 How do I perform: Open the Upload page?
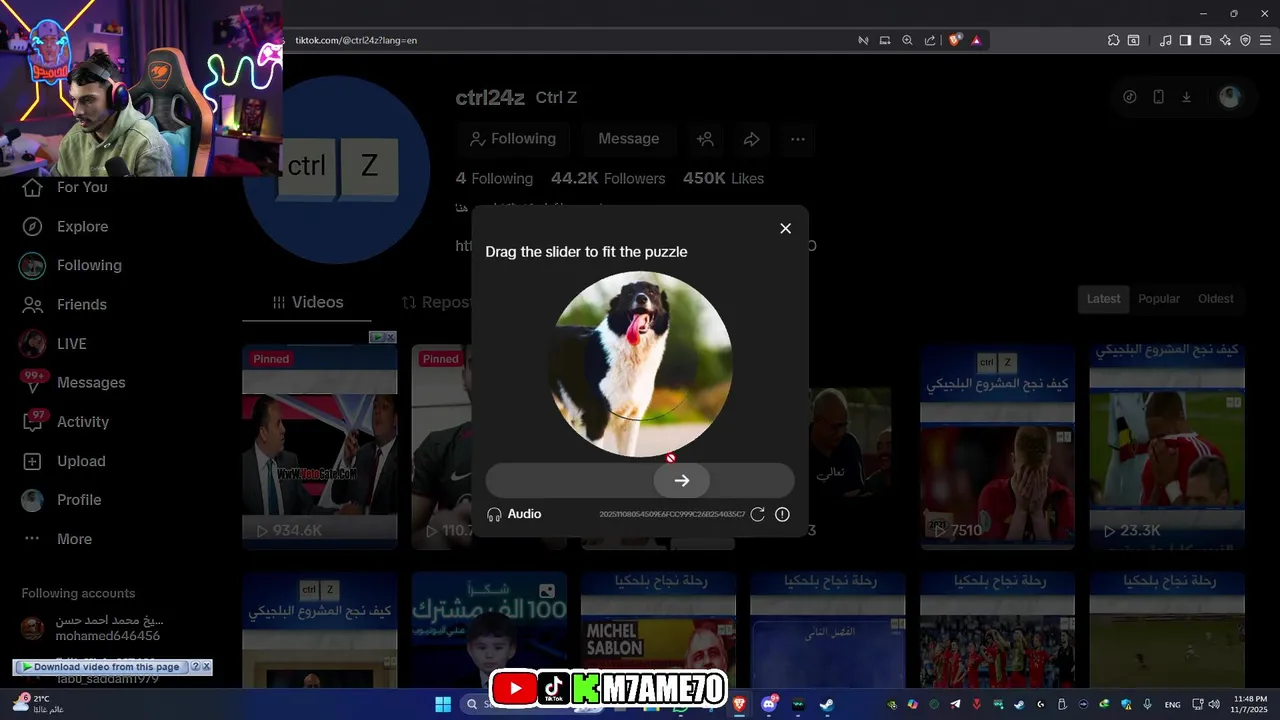pos(63,461)
